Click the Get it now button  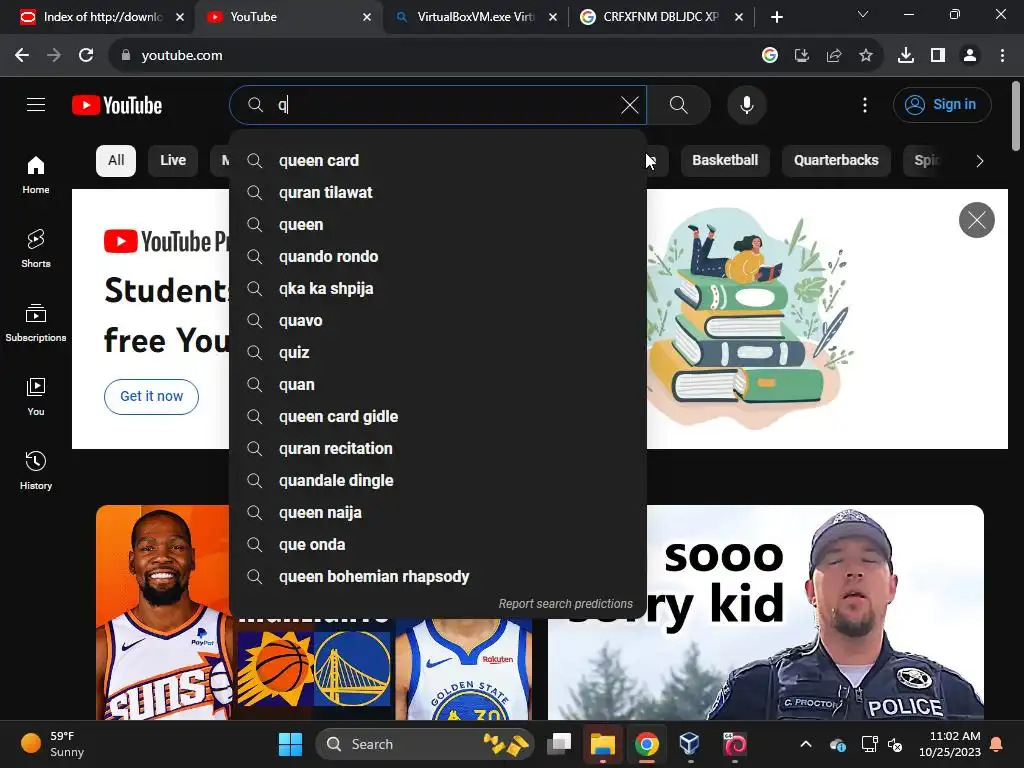[152, 396]
